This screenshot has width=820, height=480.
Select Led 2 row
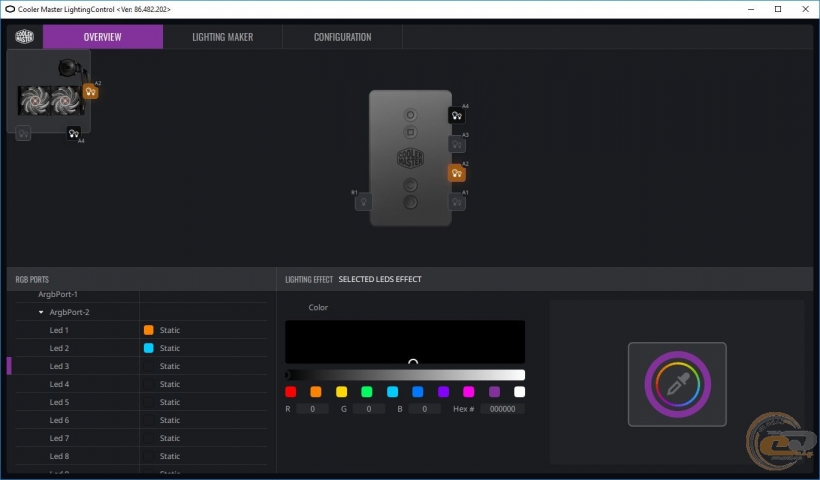(x=141, y=348)
